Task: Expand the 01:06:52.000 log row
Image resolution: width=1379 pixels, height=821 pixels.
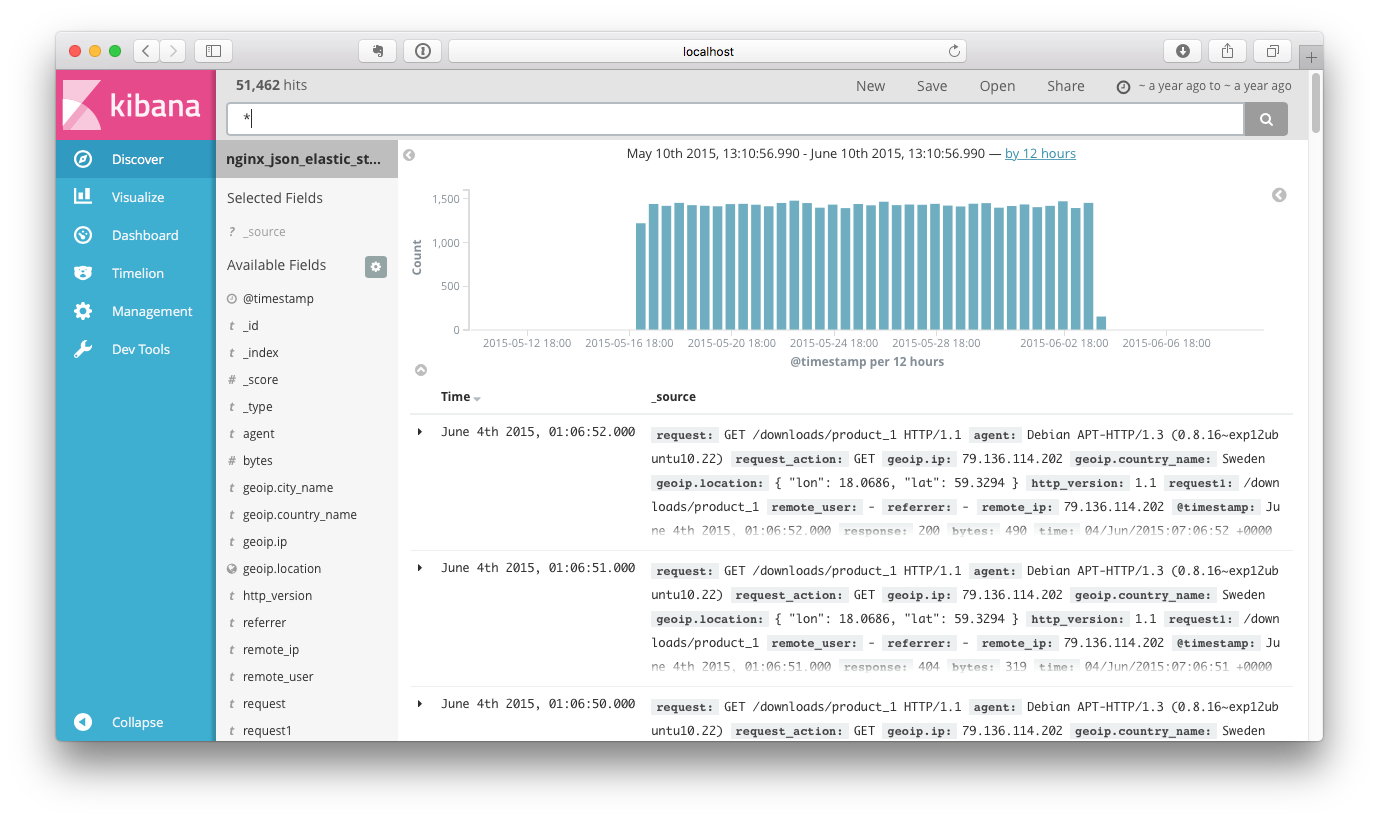Action: [x=420, y=431]
